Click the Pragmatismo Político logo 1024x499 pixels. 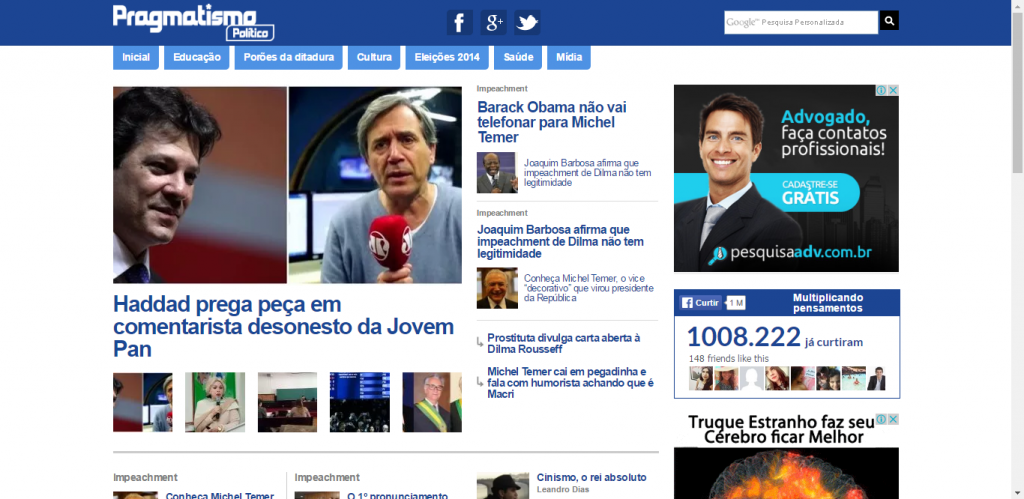[x=193, y=23]
